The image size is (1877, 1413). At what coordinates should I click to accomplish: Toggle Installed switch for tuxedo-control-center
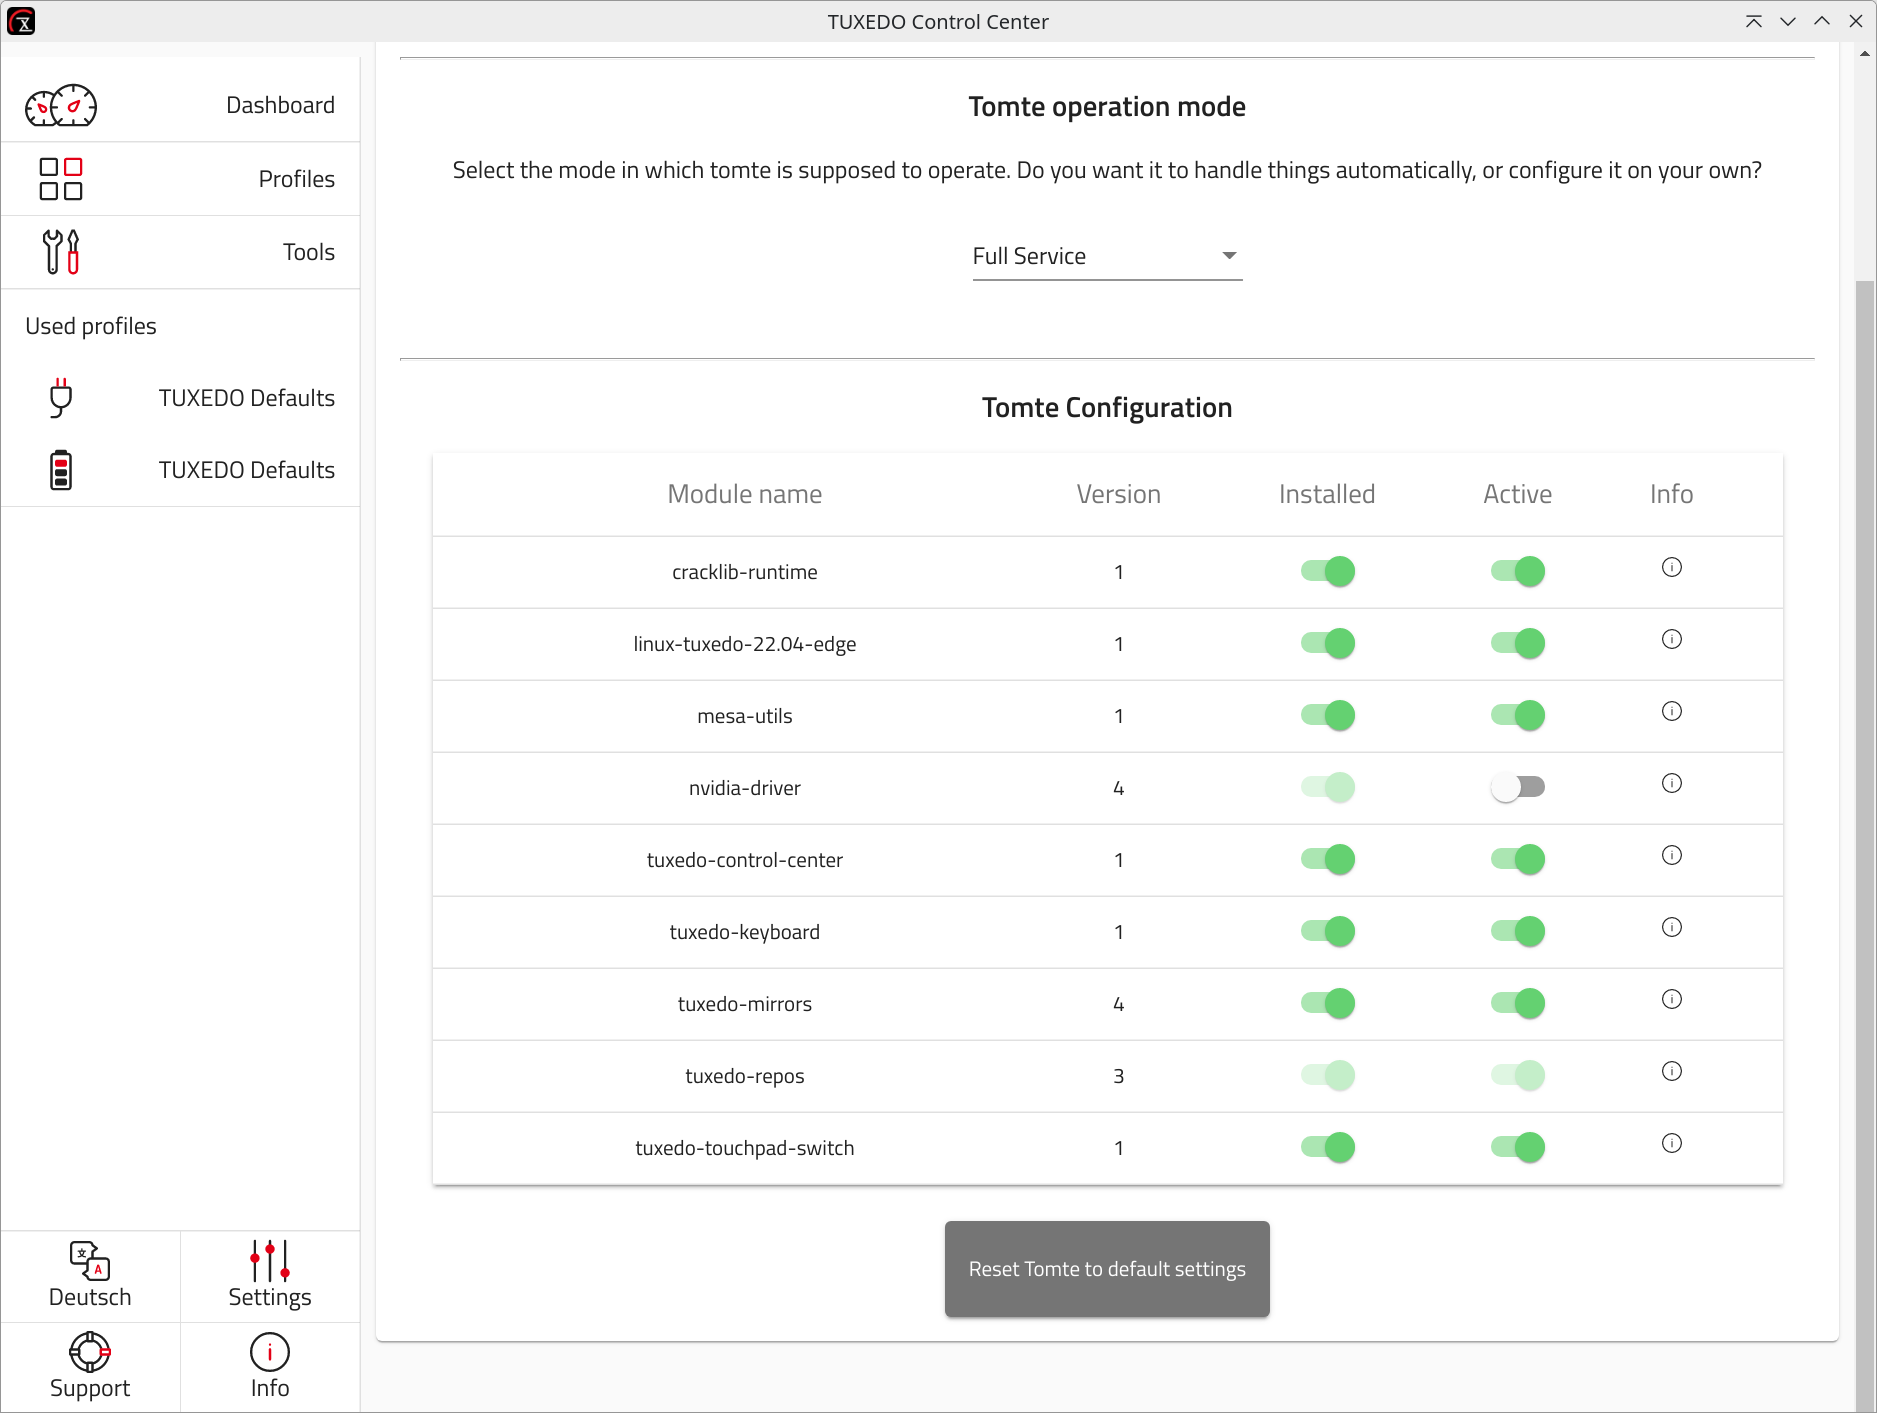[1328, 859]
